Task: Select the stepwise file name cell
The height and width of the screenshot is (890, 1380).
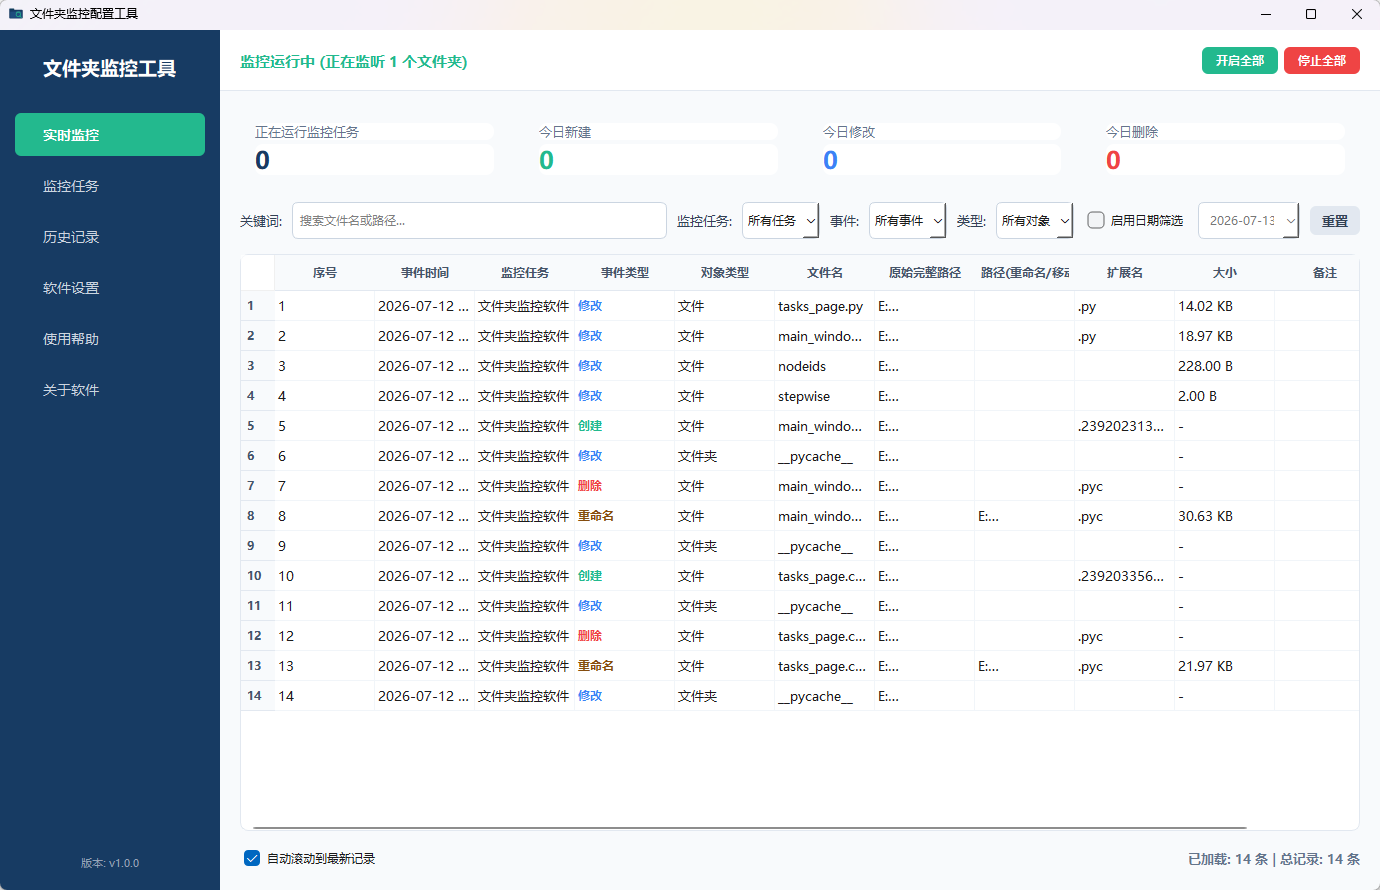Action: pos(825,396)
